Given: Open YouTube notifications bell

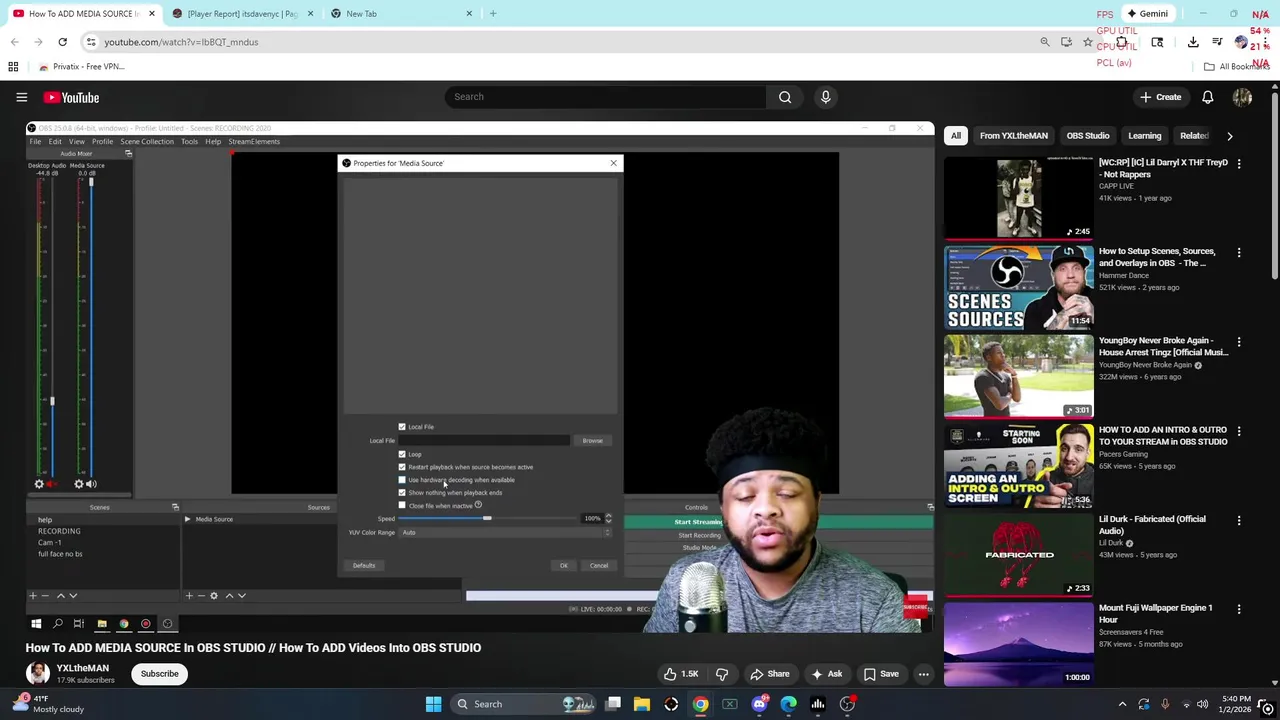Looking at the screenshot, I should click(1207, 97).
